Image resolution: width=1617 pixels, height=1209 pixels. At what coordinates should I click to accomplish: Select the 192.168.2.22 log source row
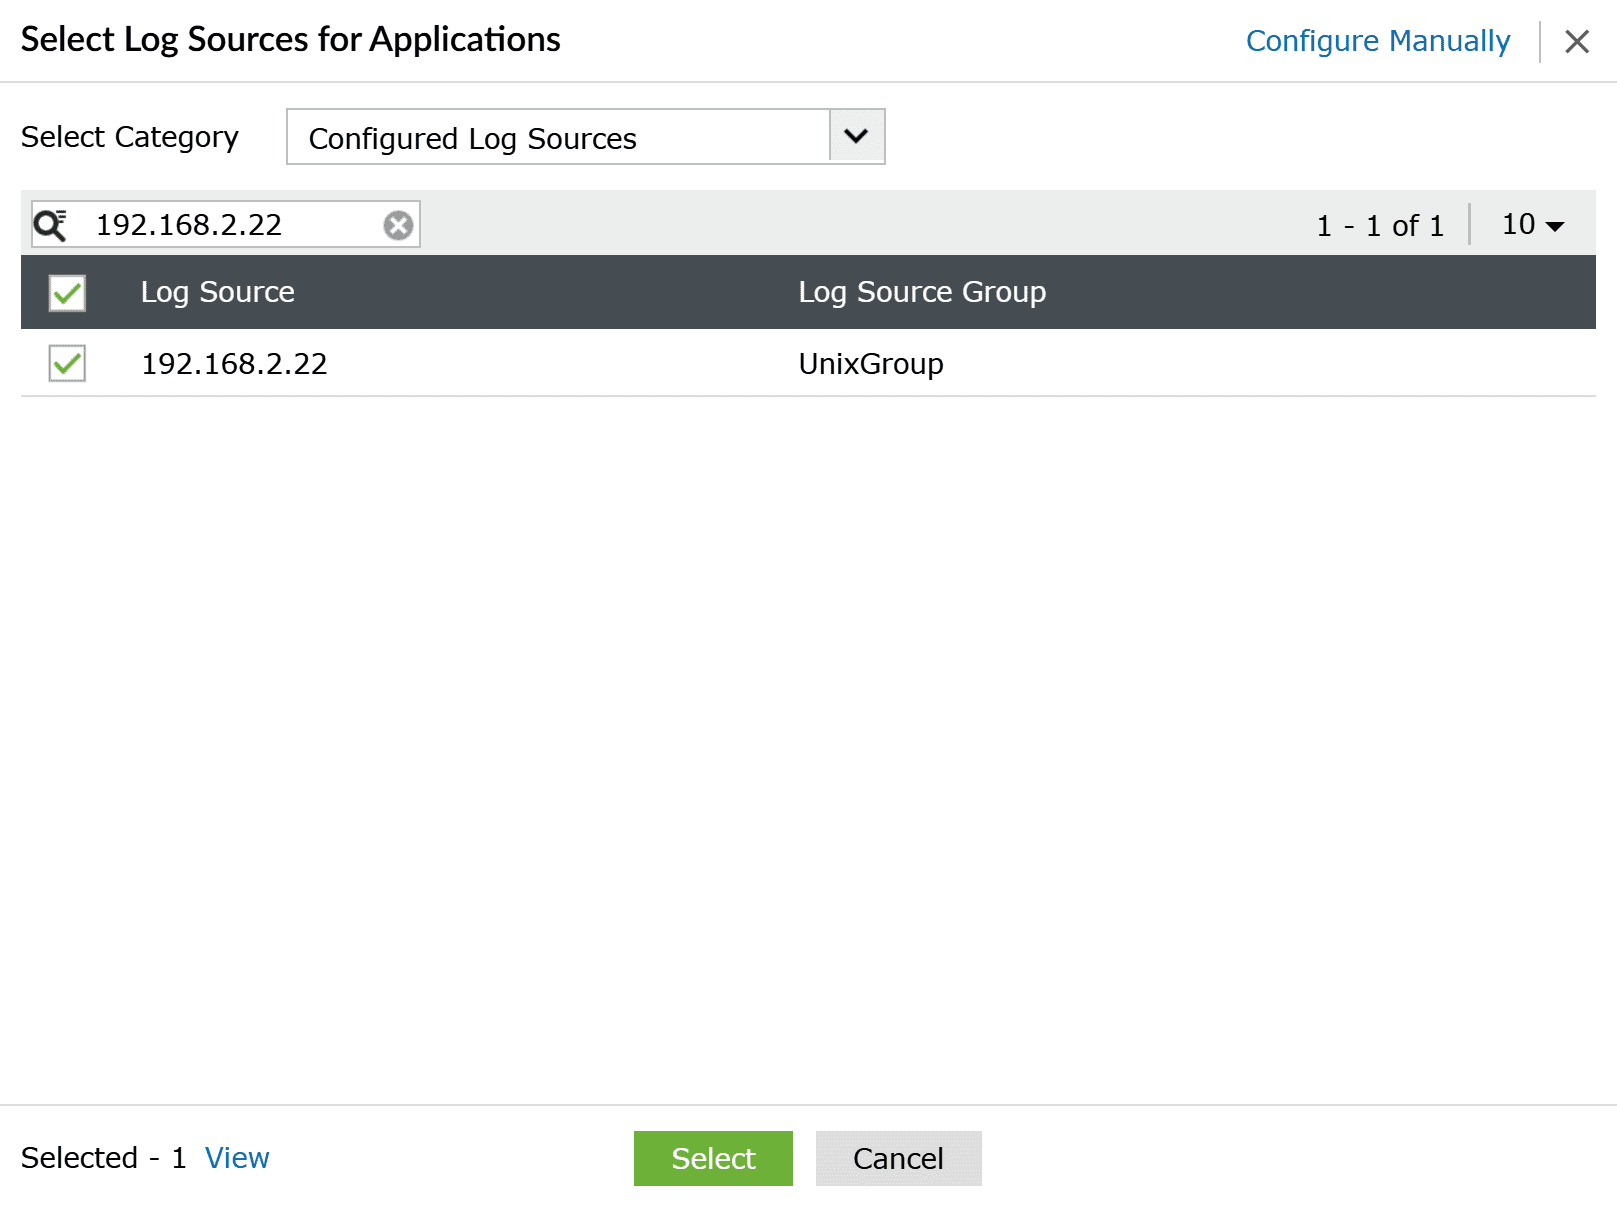pyautogui.click(x=234, y=363)
